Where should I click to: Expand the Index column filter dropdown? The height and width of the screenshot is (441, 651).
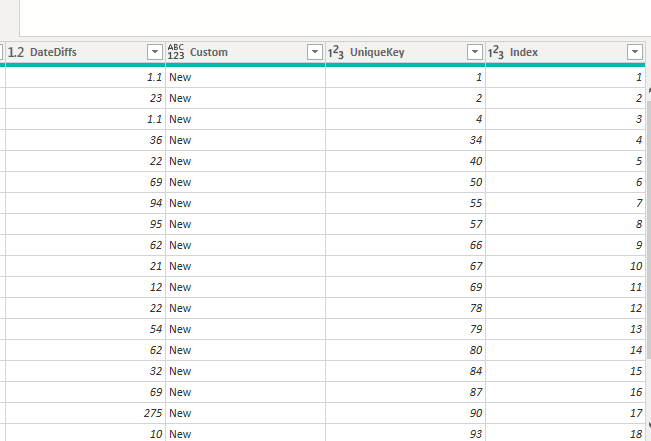tap(635, 52)
